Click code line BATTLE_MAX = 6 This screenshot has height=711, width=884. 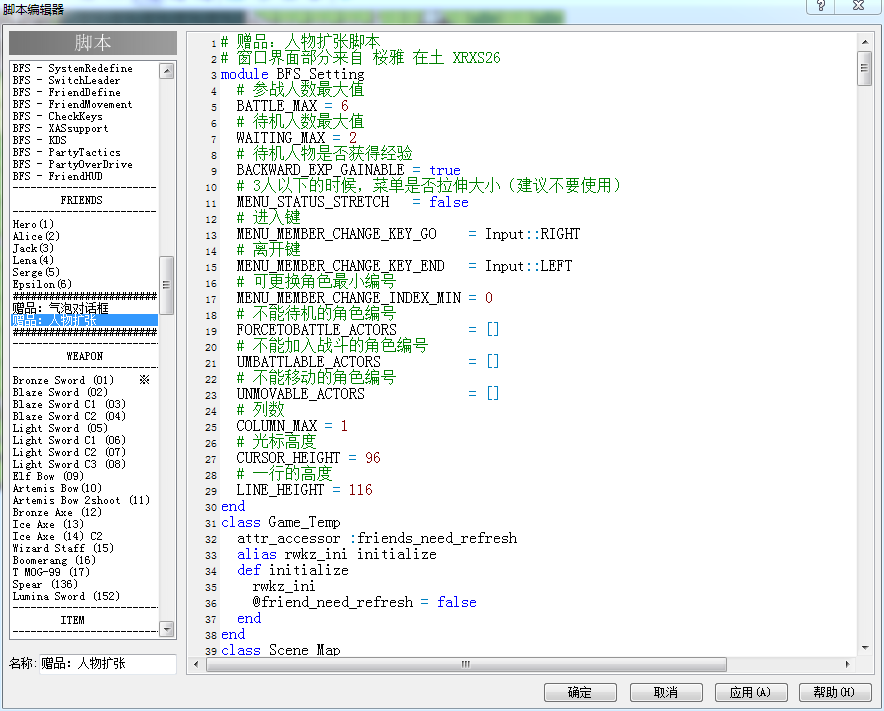(x=292, y=106)
